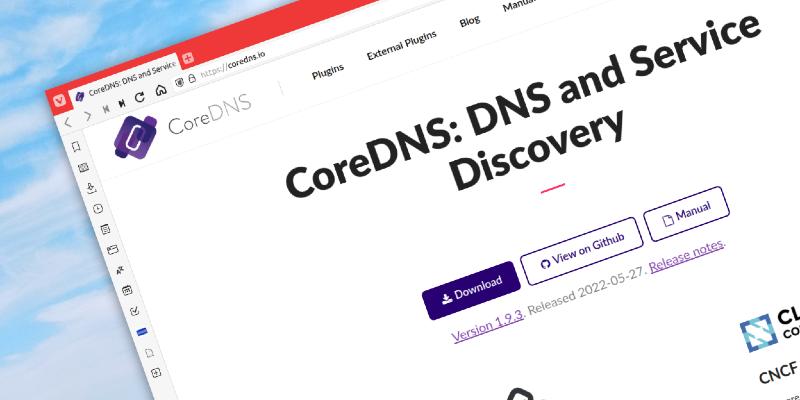The image size is (800, 400).
Task: Open the Notes panel icon
Action: click(105, 229)
